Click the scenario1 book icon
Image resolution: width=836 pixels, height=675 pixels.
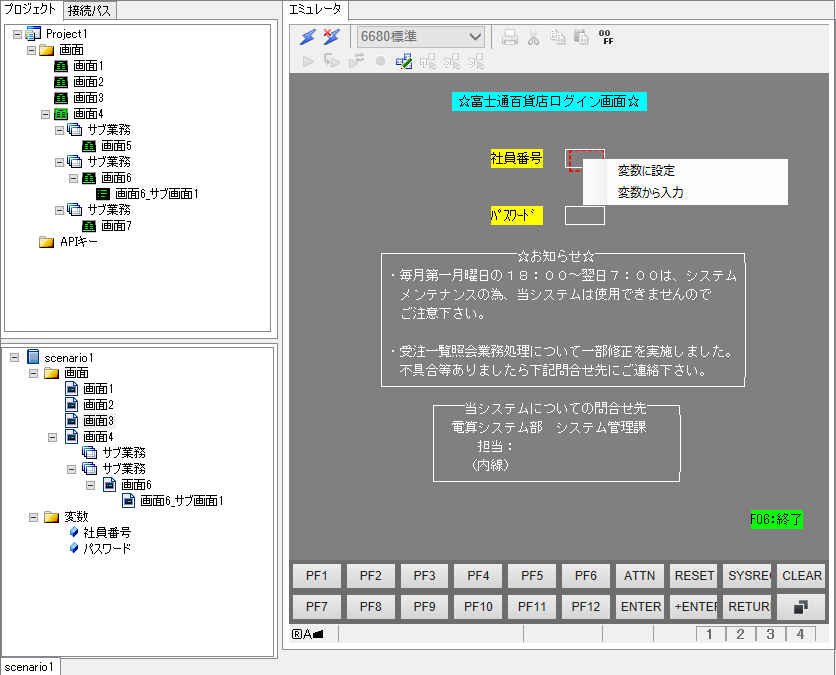point(33,357)
